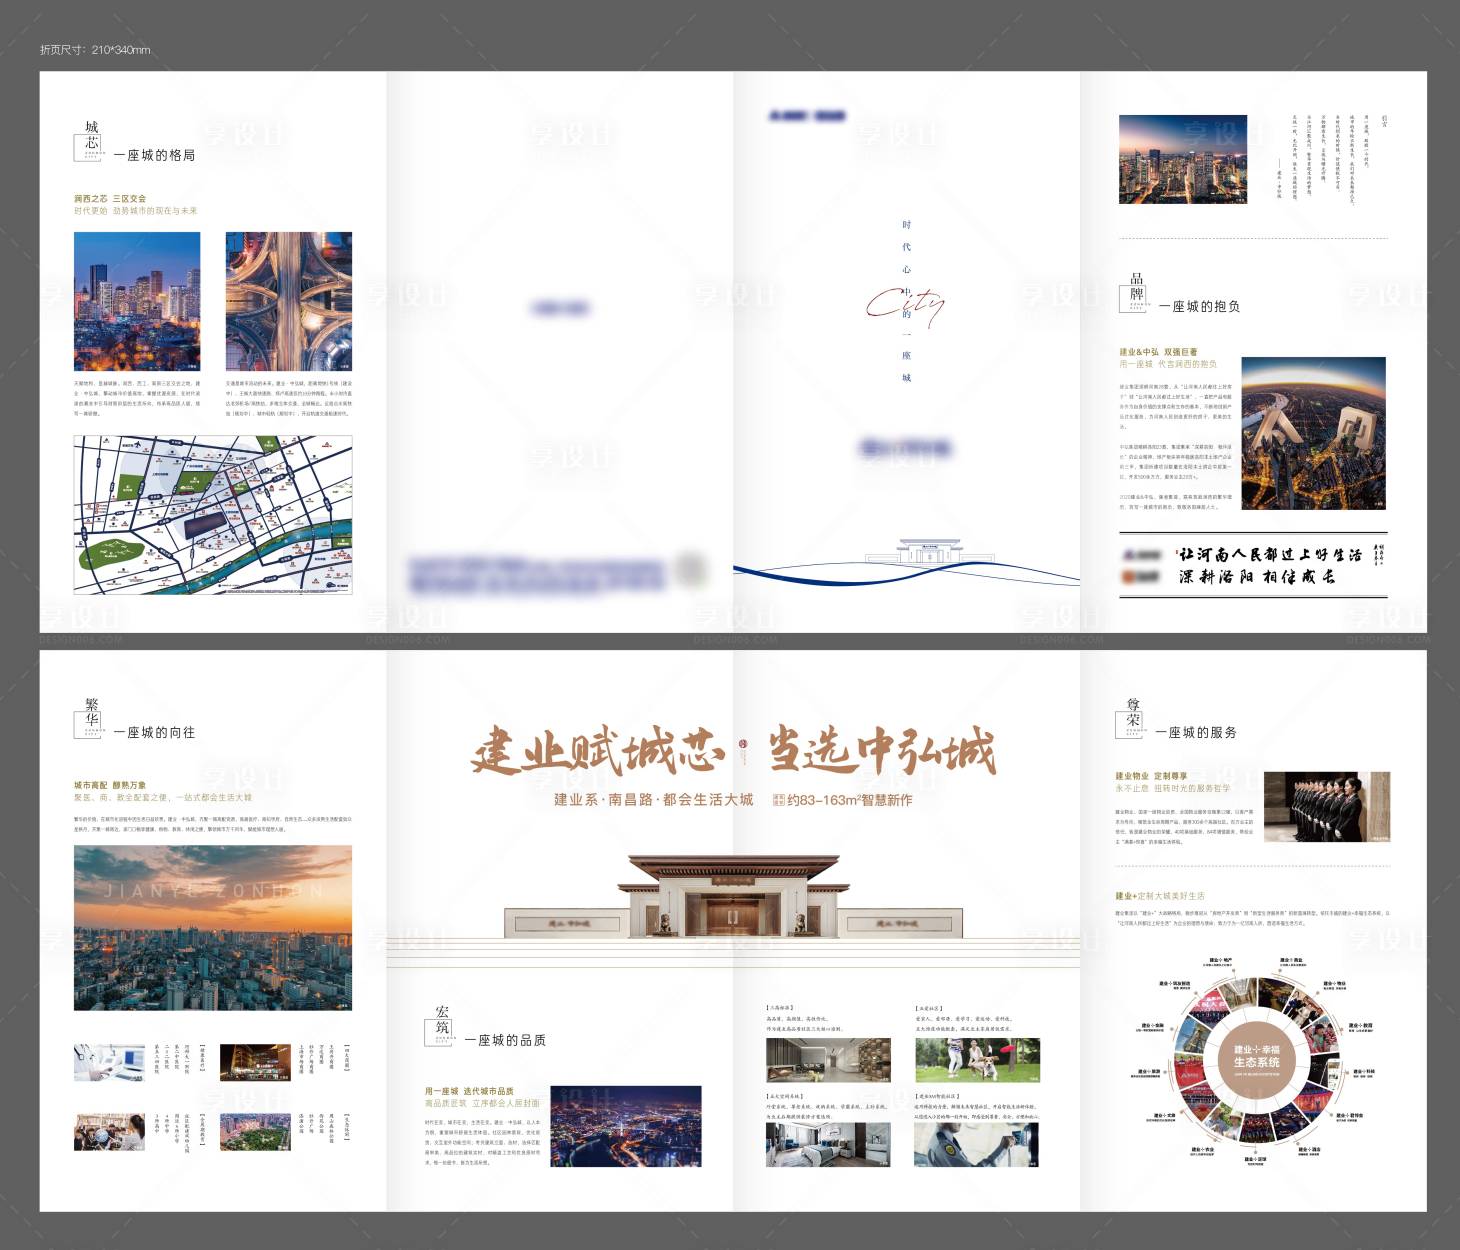Image resolution: width=1460 pixels, height=1250 pixels.
Task: Select the heading 一座城的服务
Action: click(1197, 732)
